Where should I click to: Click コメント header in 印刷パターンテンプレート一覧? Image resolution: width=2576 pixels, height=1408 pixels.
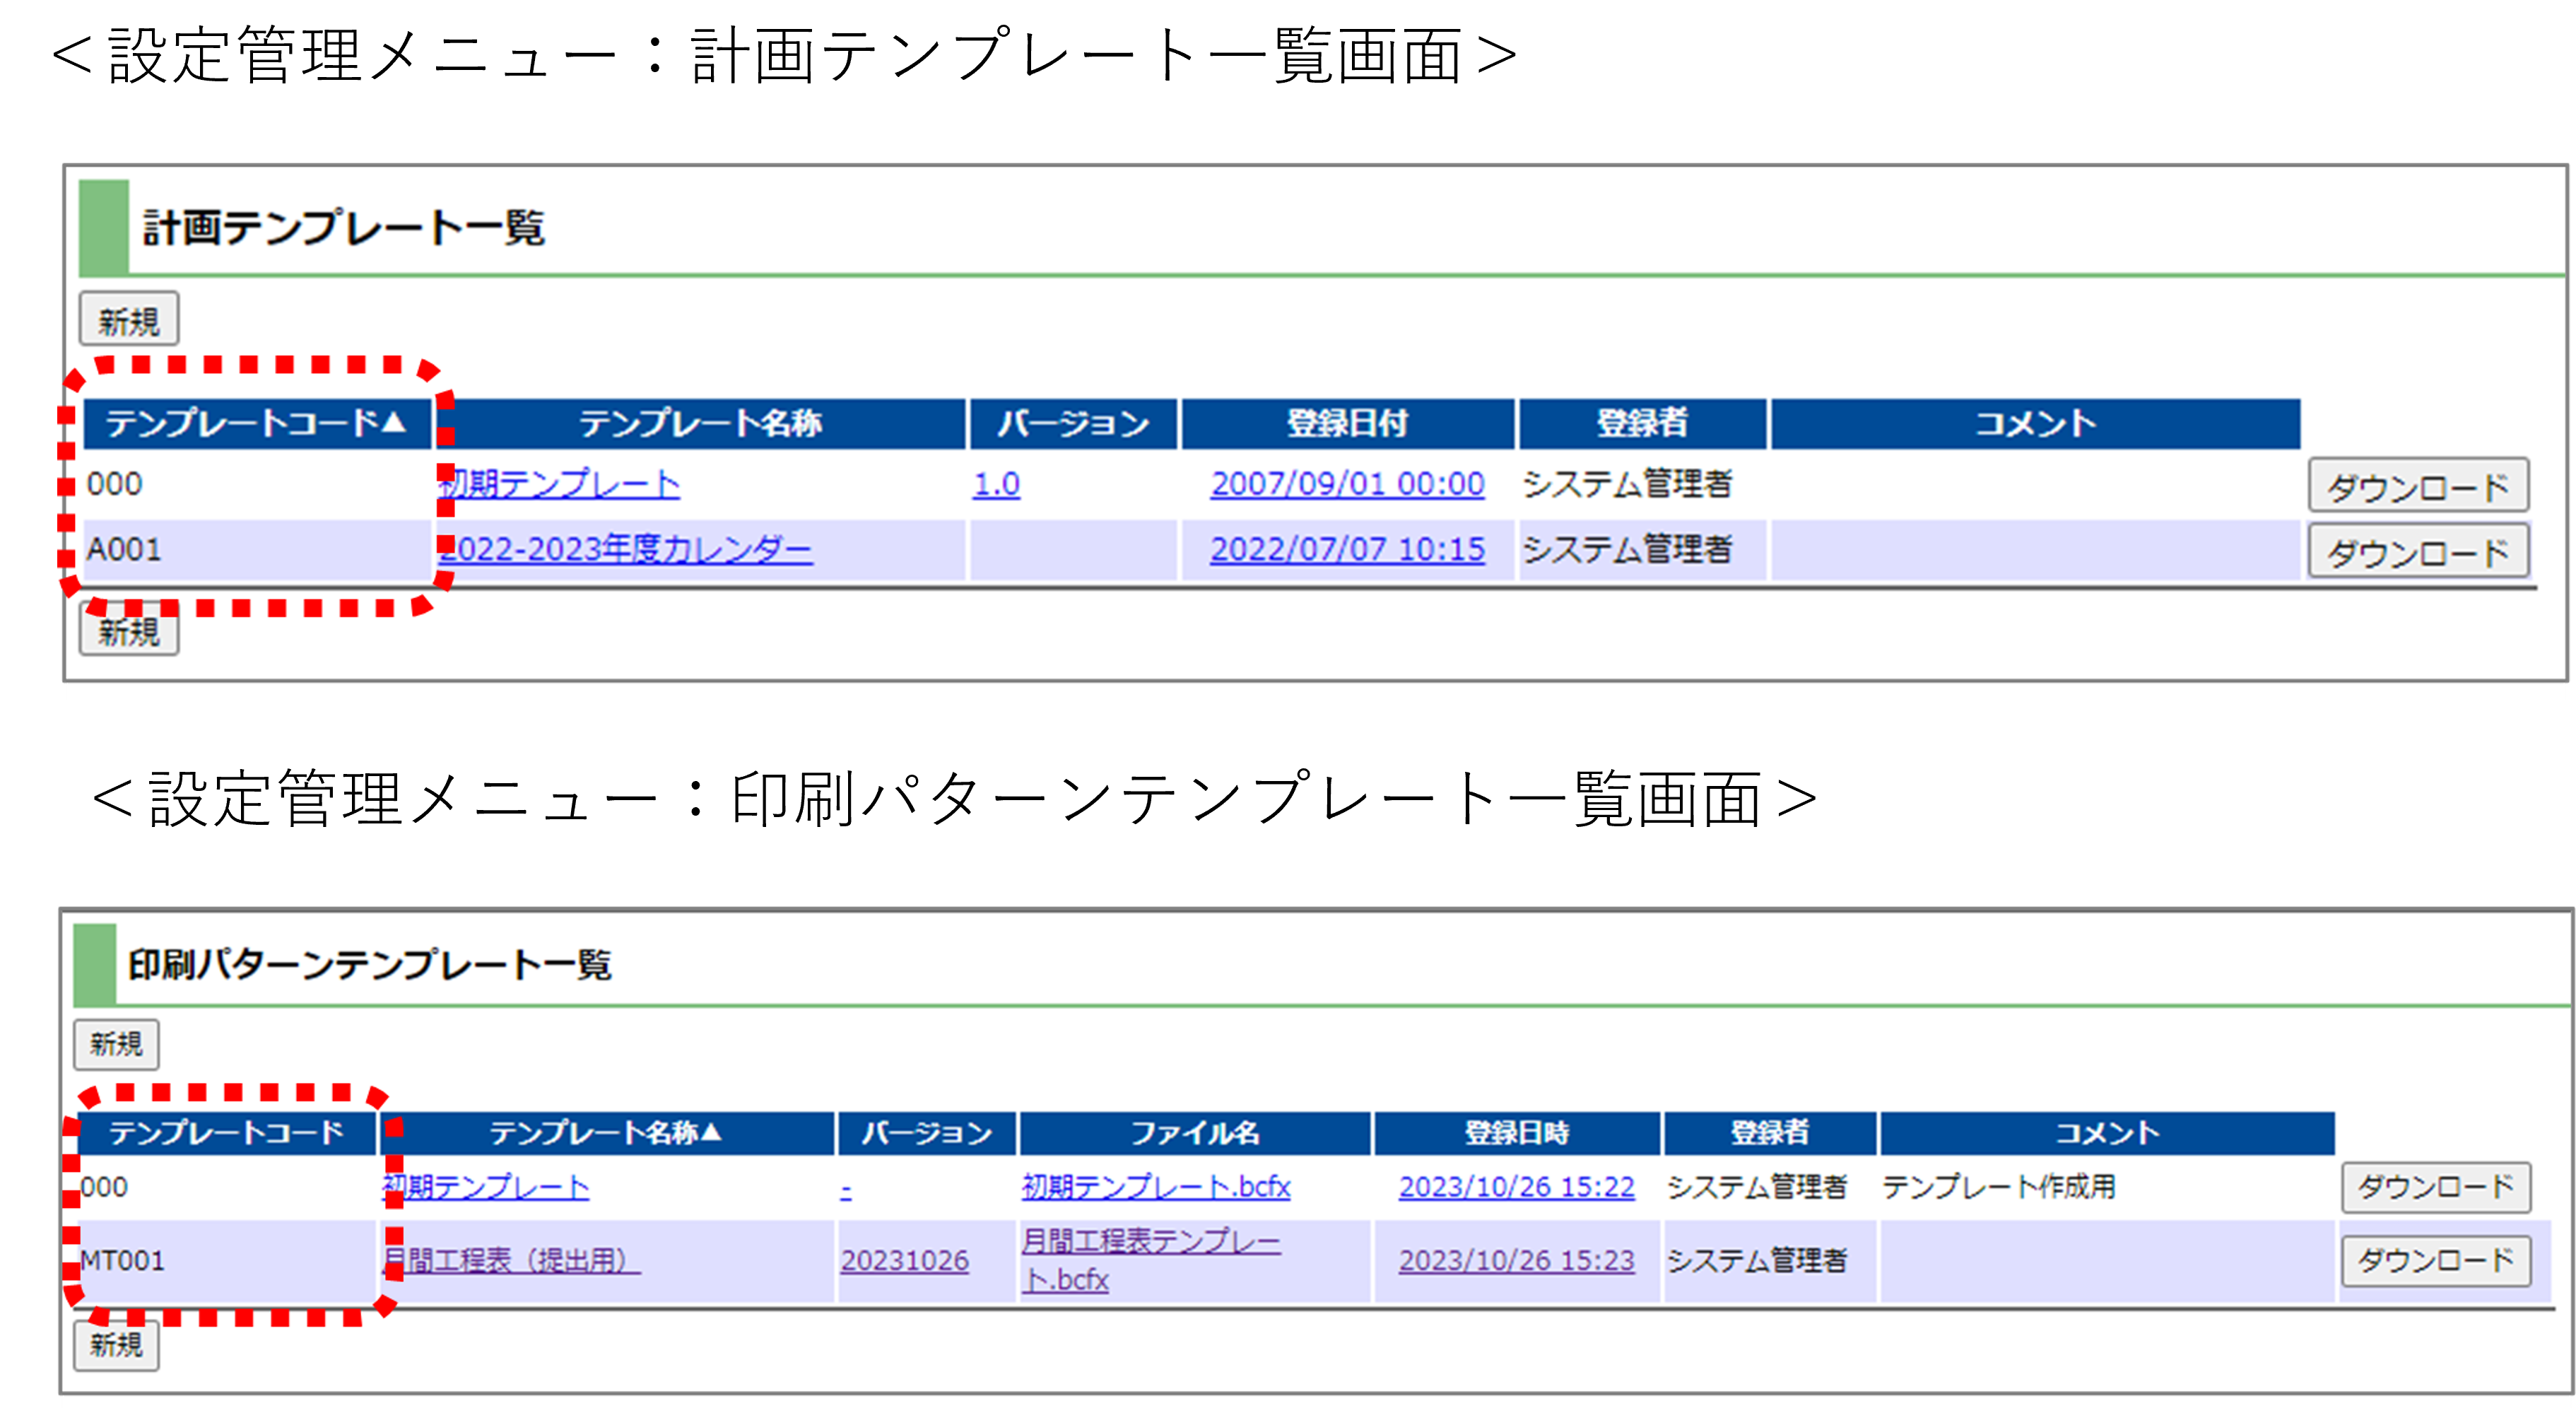(x=2108, y=1133)
